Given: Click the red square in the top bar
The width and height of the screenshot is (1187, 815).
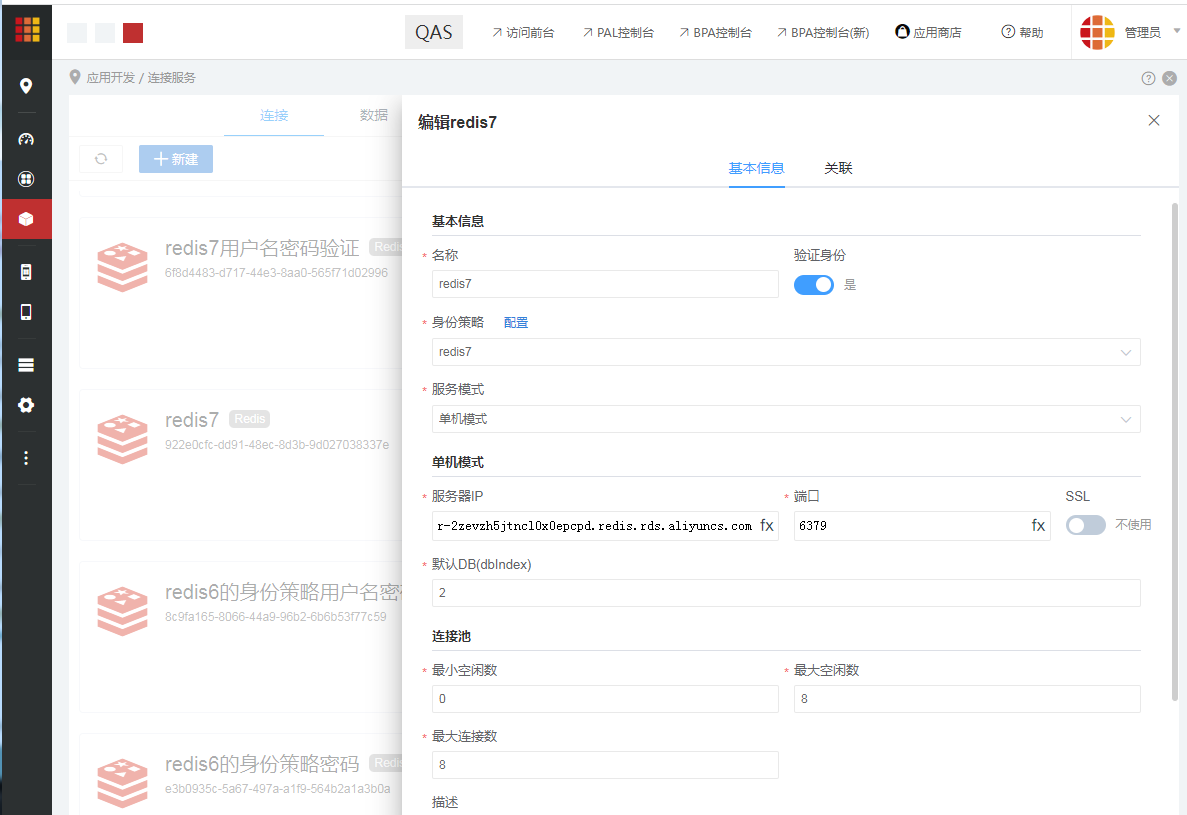Looking at the screenshot, I should point(133,33).
